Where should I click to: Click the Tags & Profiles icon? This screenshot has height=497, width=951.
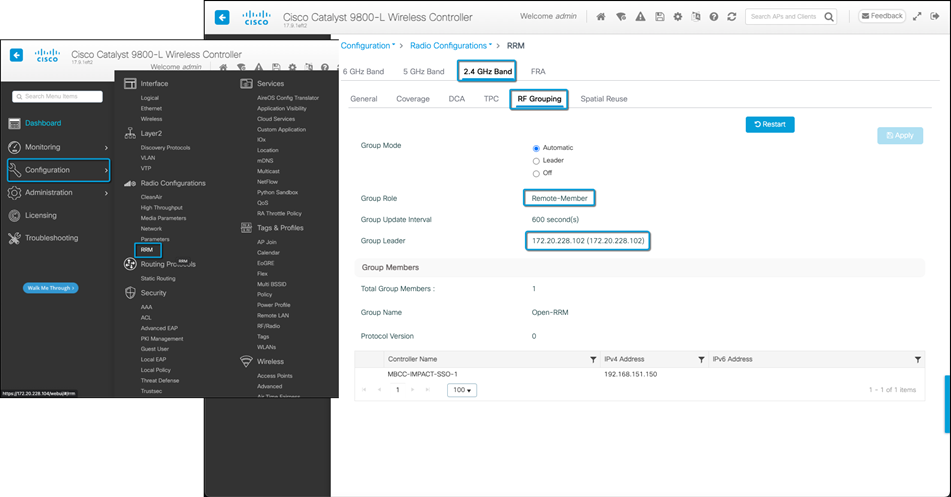[246, 228]
